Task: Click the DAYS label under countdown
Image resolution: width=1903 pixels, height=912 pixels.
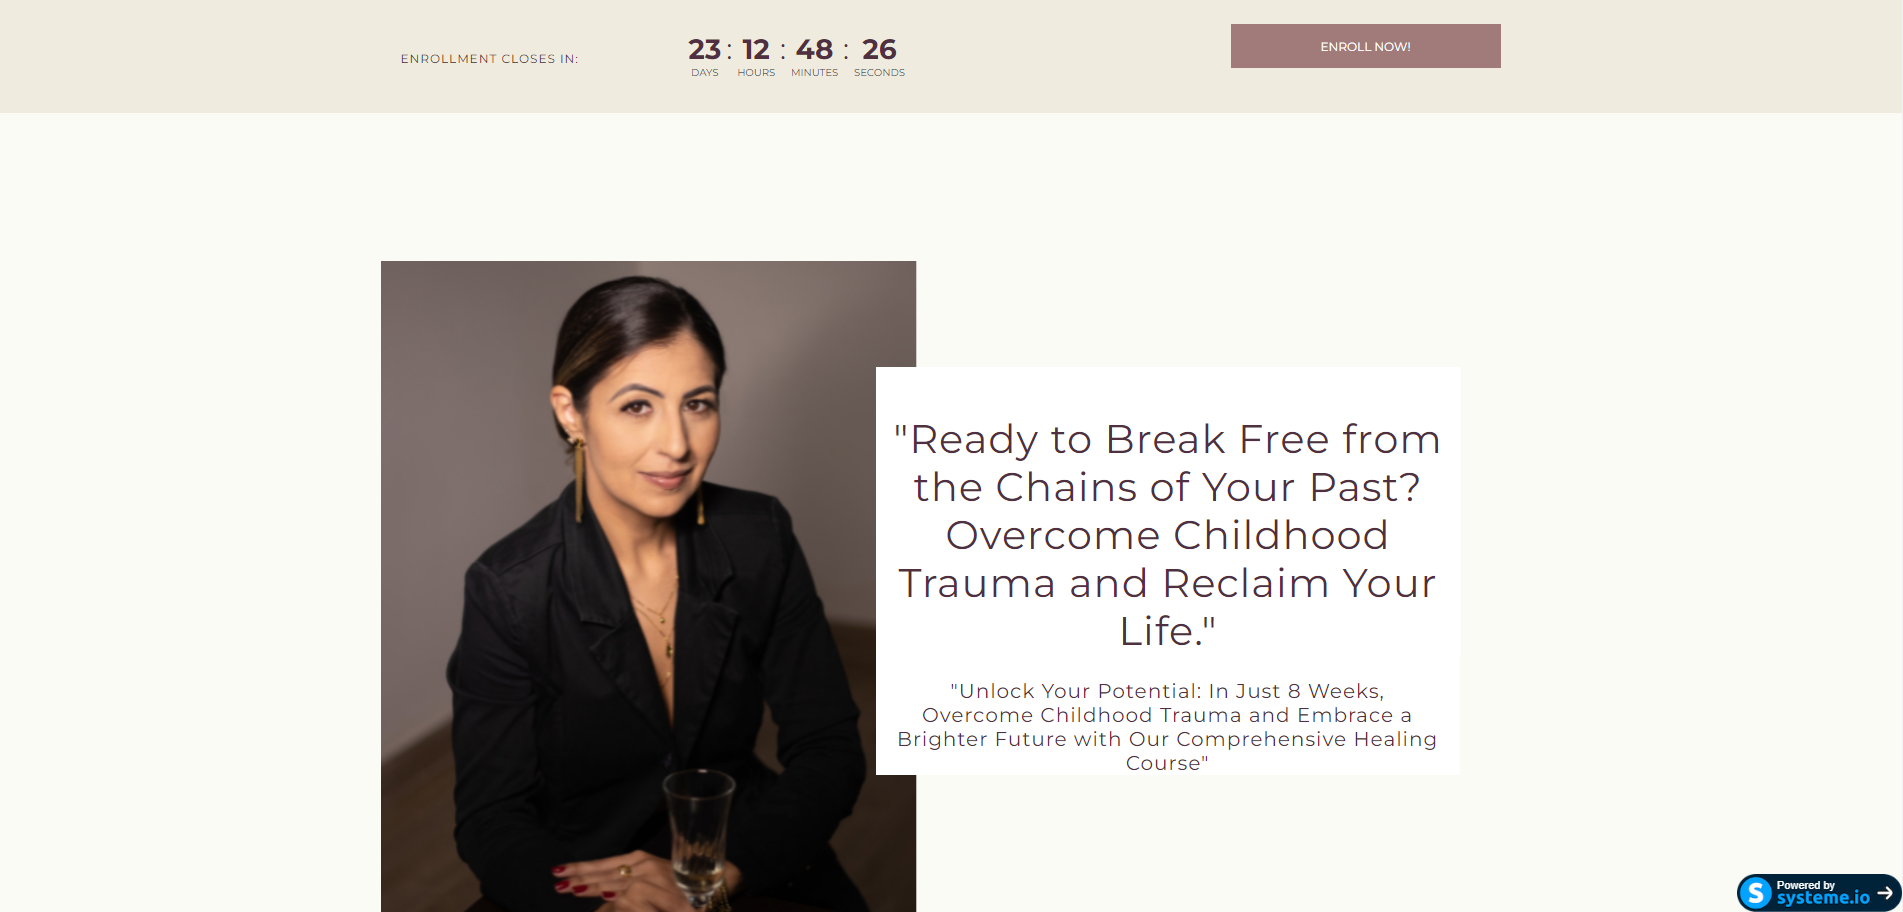Action: [704, 73]
